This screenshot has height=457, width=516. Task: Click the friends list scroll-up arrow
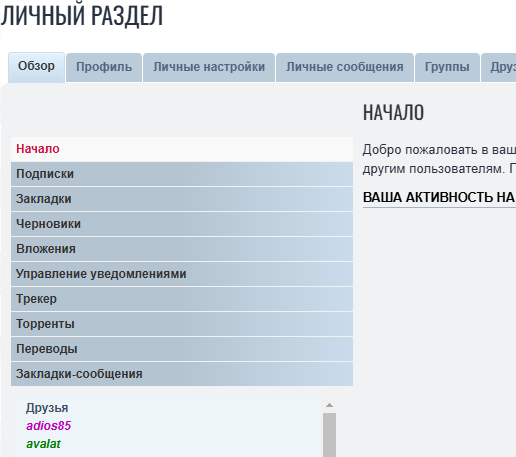(329, 405)
